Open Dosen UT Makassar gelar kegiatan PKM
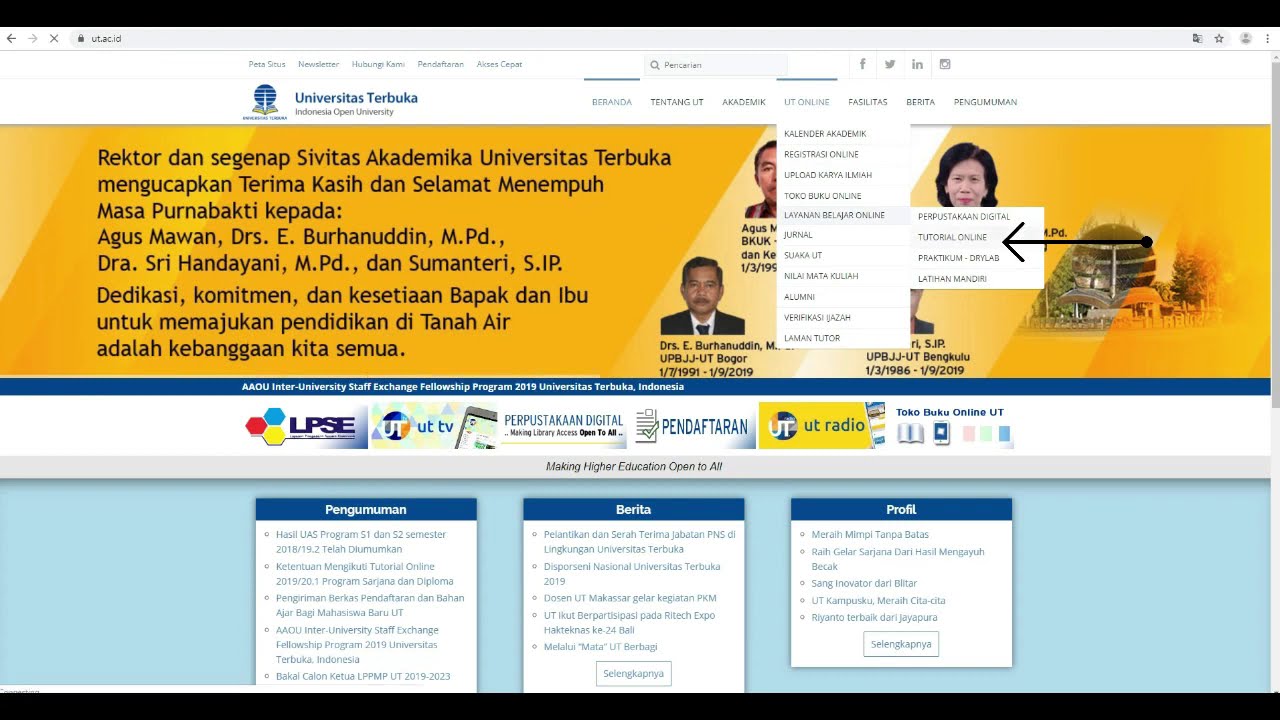The height and width of the screenshot is (720, 1280). 630,598
